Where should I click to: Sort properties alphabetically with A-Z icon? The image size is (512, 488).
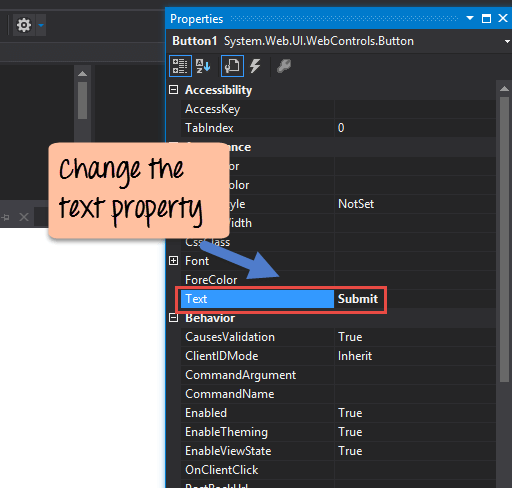click(x=203, y=66)
